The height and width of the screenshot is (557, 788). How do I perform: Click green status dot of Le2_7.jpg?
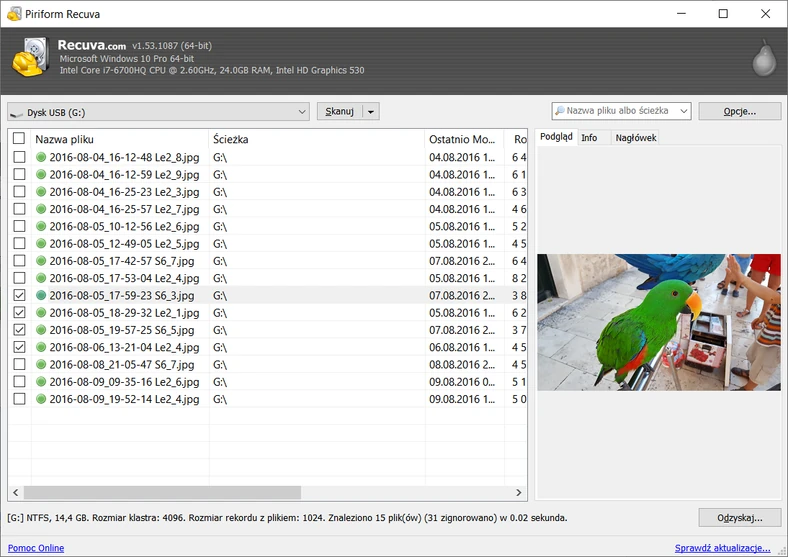click(41, 209)
